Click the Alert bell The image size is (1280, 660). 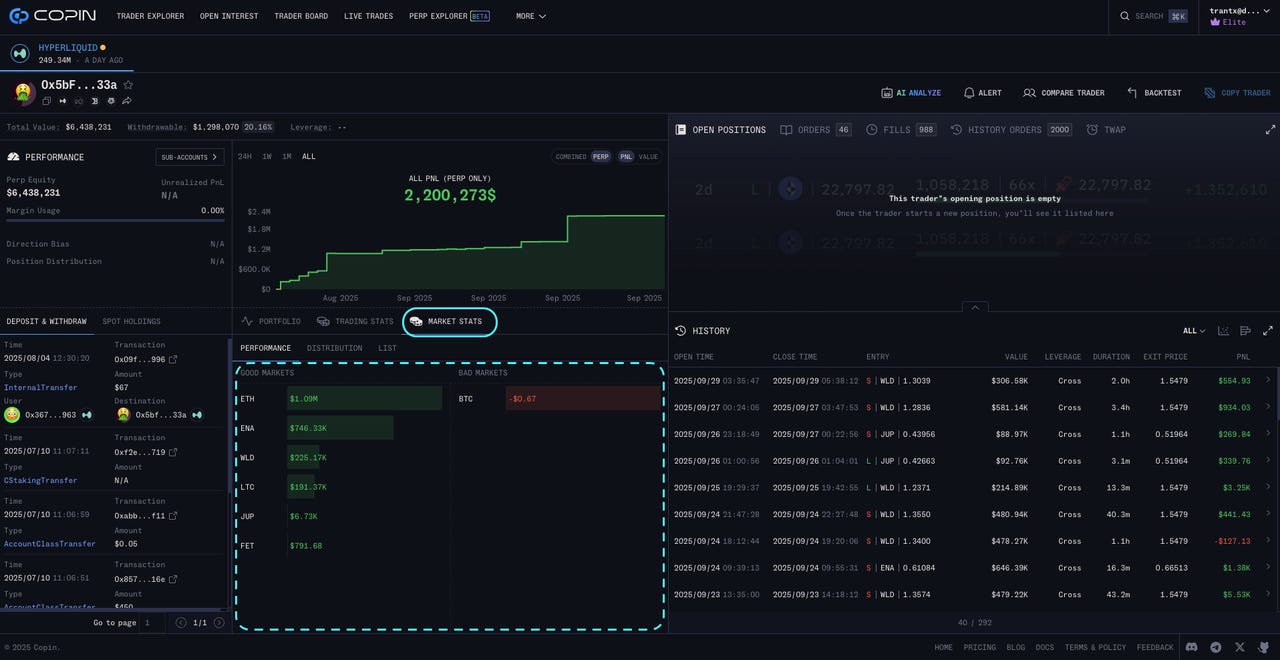982,93
